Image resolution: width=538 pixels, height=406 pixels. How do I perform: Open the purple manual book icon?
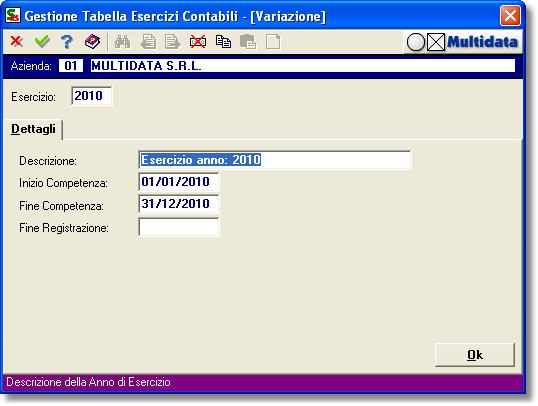coord(92,42)
